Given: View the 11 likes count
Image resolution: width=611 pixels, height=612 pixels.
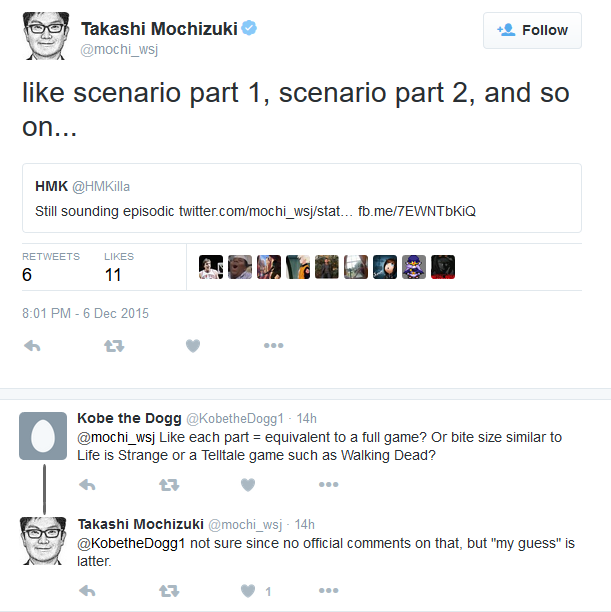Looking at the screenshot, I should pyautogui.click(x=113, y=275).
